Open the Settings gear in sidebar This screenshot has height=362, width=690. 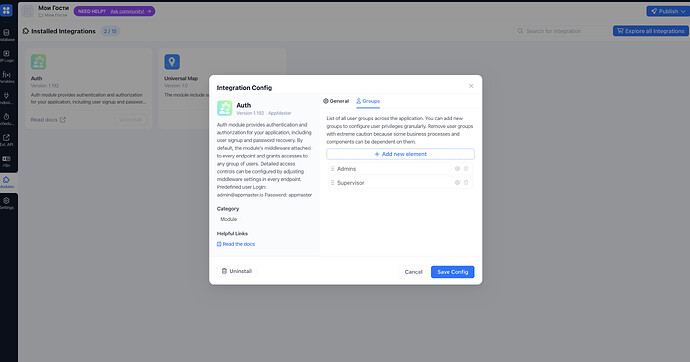(x=7, y=203)
